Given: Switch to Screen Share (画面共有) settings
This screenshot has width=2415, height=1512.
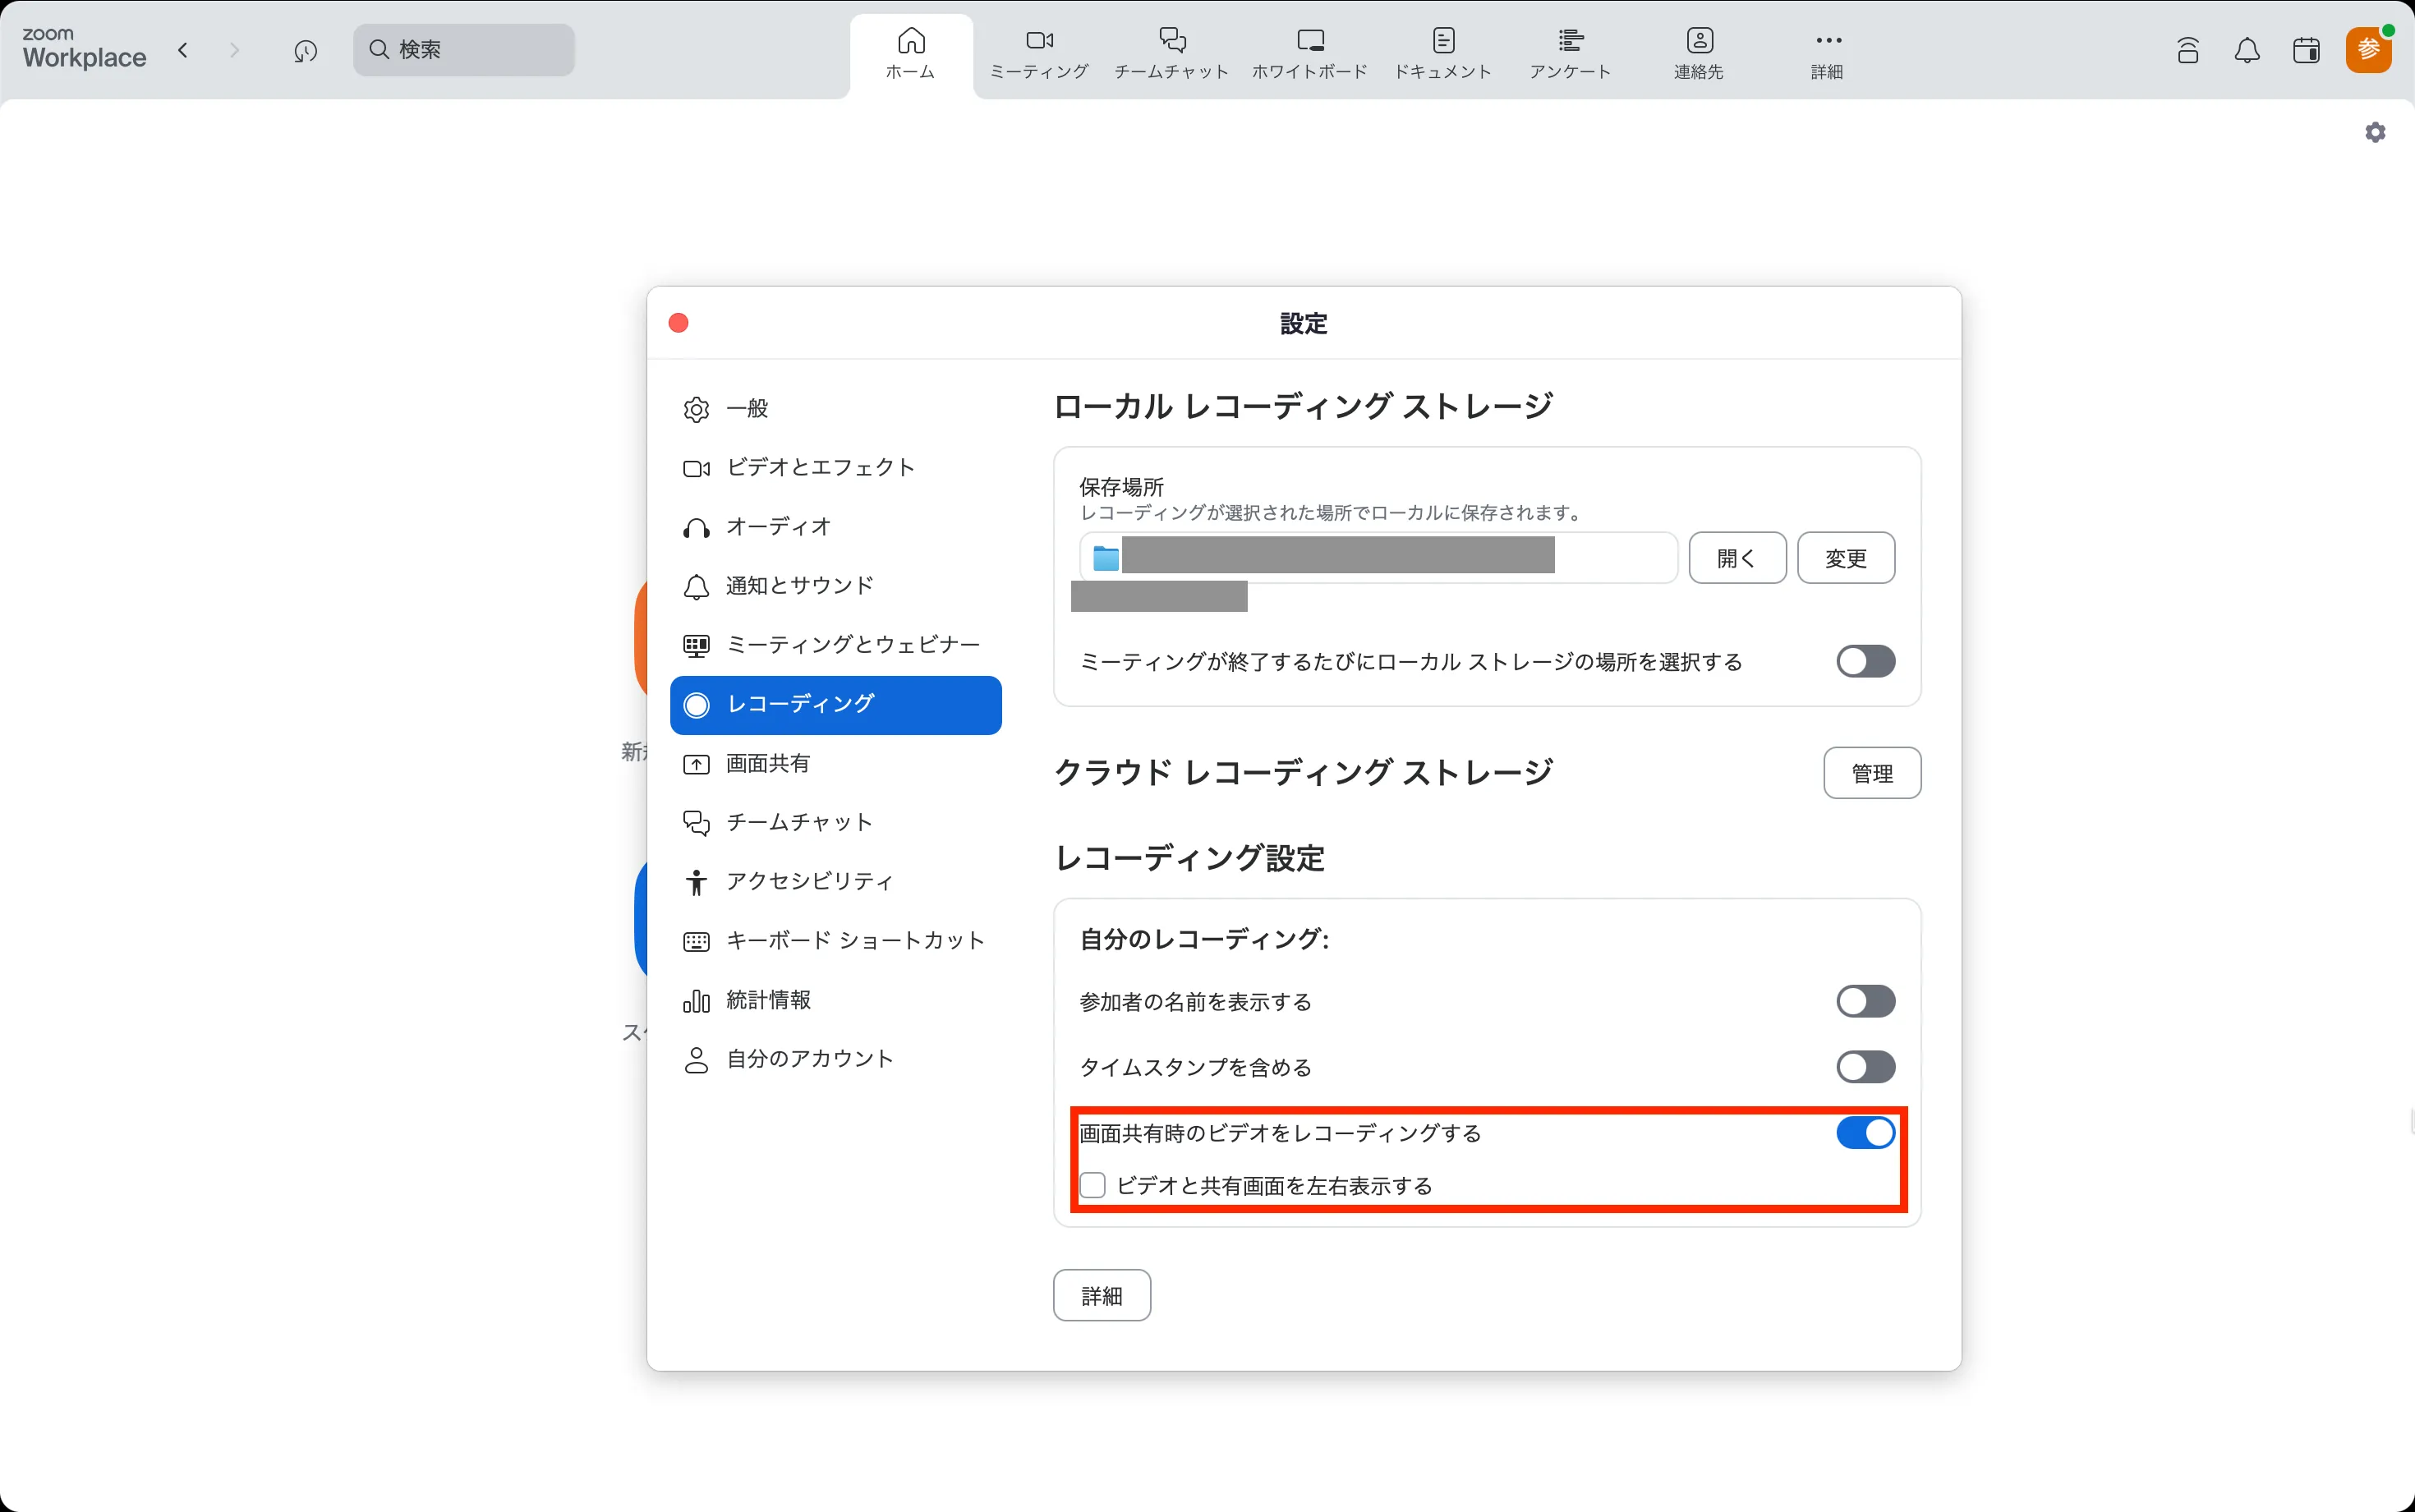Looking at the screenshot, I should tap(767, 764).
